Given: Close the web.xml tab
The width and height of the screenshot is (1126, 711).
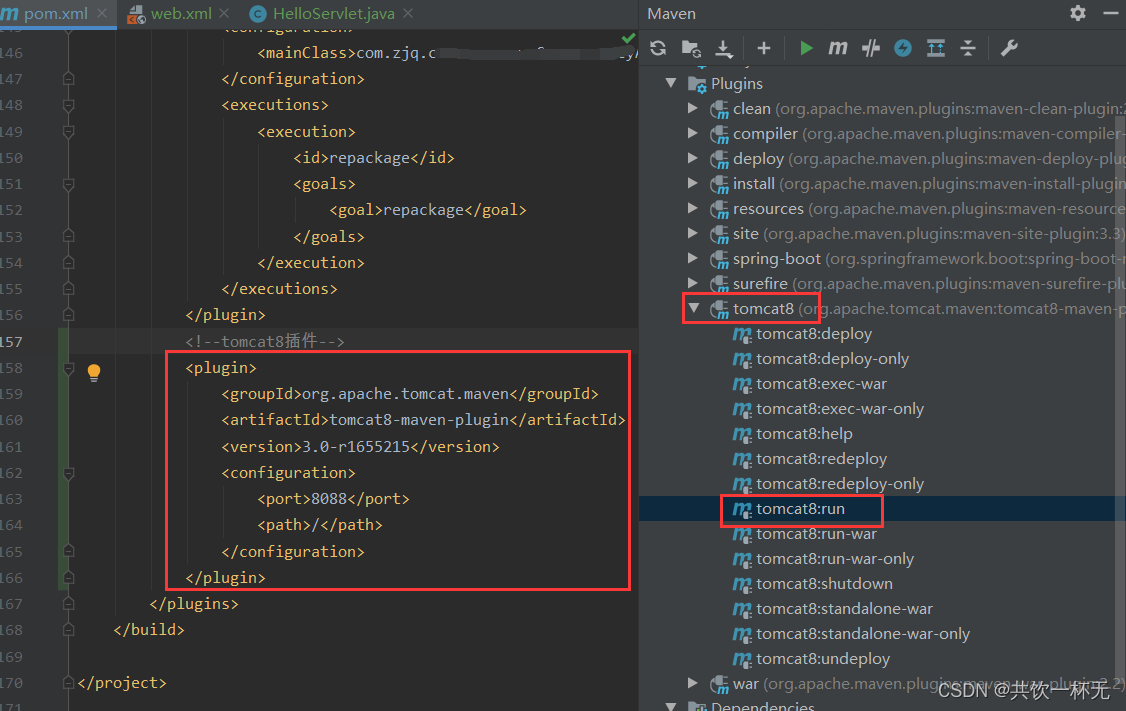Looking at the screenshot, I should (x=224, y=13).
